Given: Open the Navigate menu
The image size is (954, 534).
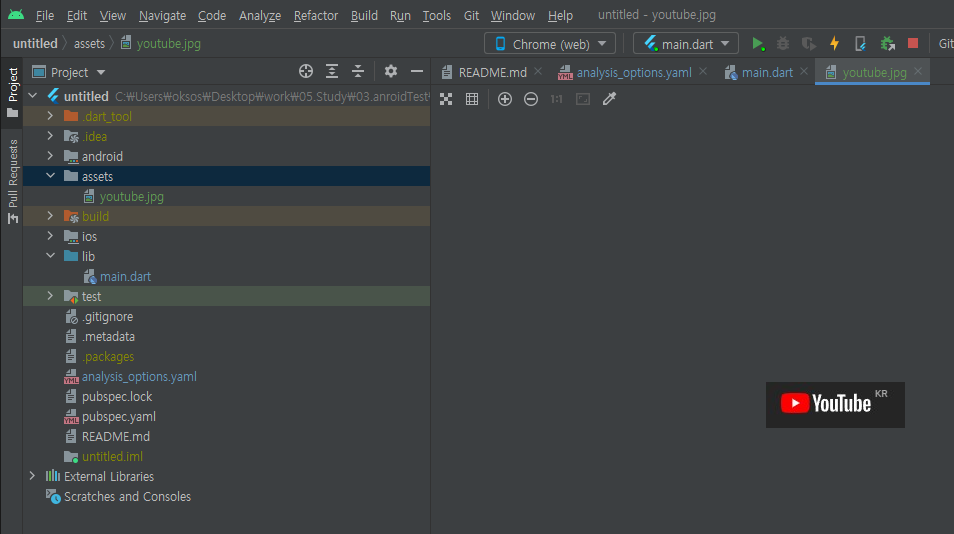Looking at the screenshot, I should pos(162,16).
